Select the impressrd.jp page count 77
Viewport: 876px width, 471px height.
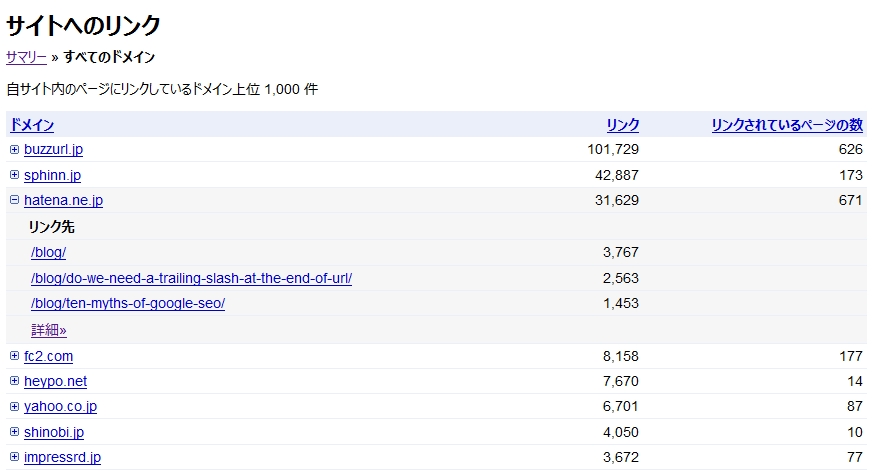point(855,457)
